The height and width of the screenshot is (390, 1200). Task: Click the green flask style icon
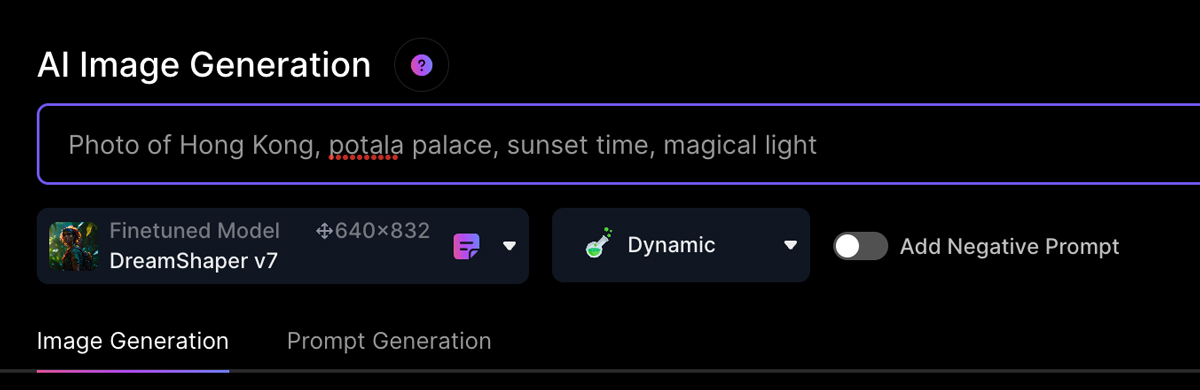tap(599, 245)
